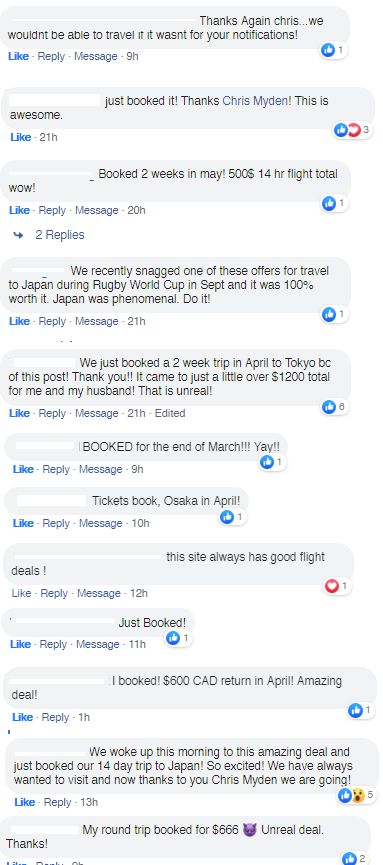Like the '14 day trip to Japan' comment
383x865 pixels.
[25, 802]
